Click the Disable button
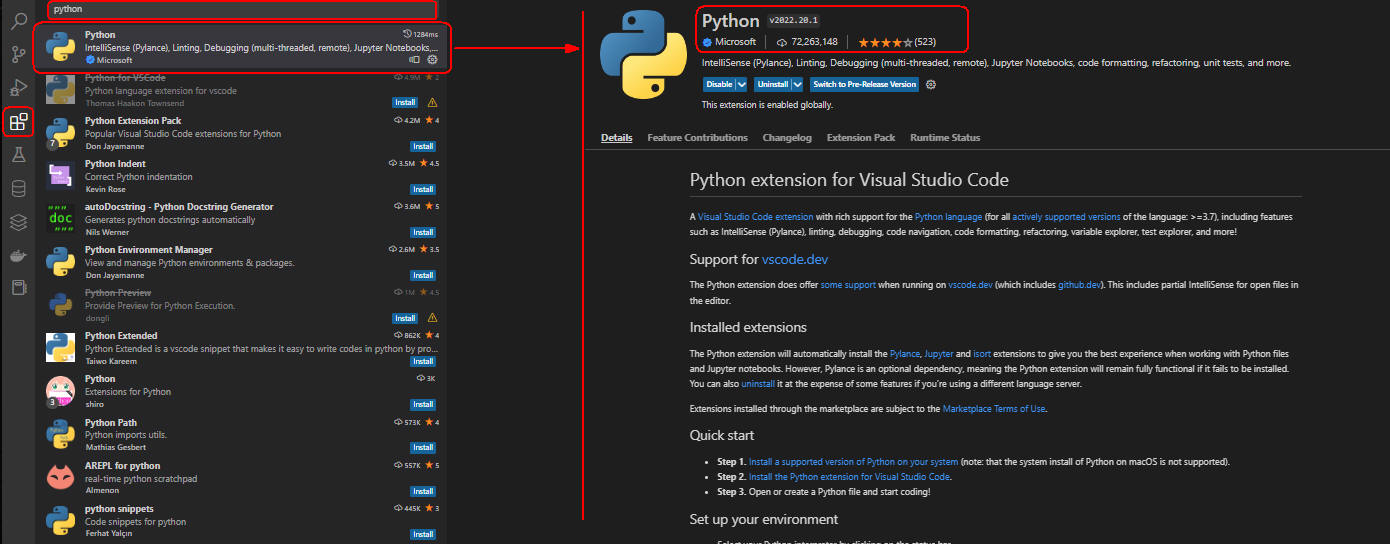The width and height of the screenshot is (1390, 544). pyautogui.click(x=720, y=84)
